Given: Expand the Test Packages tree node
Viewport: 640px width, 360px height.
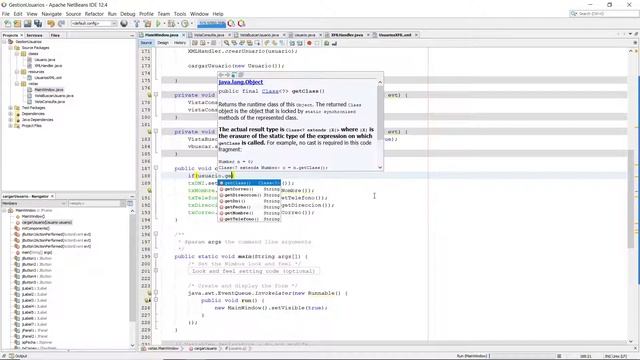Looking at the screenshot, I should [11, 108].
